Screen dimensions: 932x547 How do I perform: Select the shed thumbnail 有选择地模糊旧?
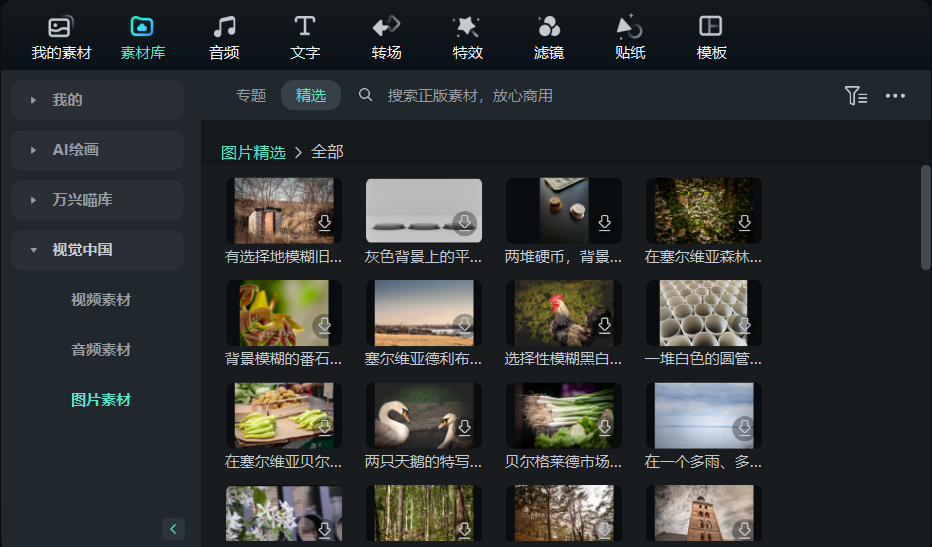pyautogui.click(x=284, y=210)
